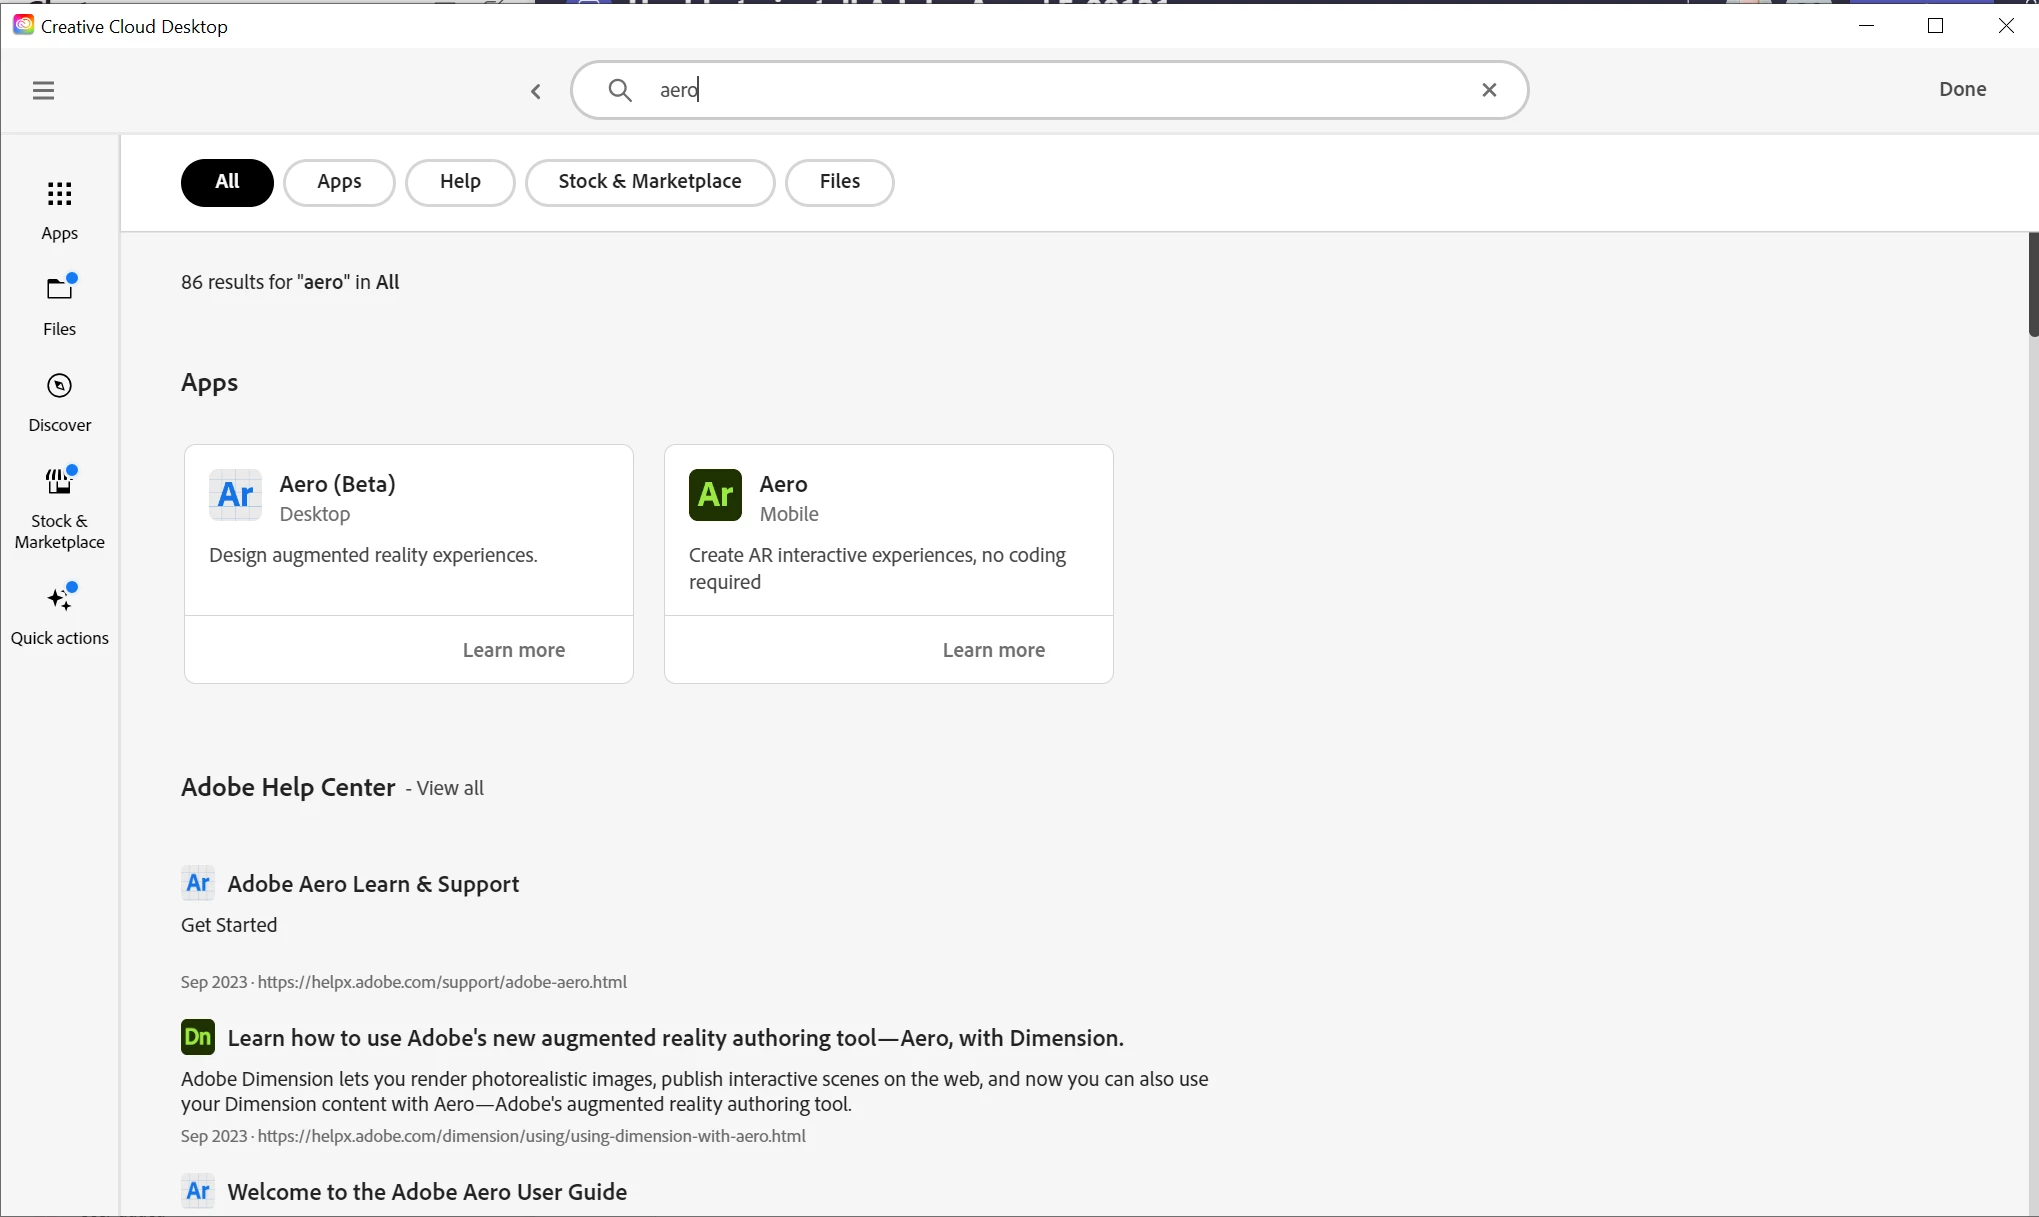The image size is (2039, 1217).
Task: Open Files in the sidebar
Action: [x=60, y=305]
